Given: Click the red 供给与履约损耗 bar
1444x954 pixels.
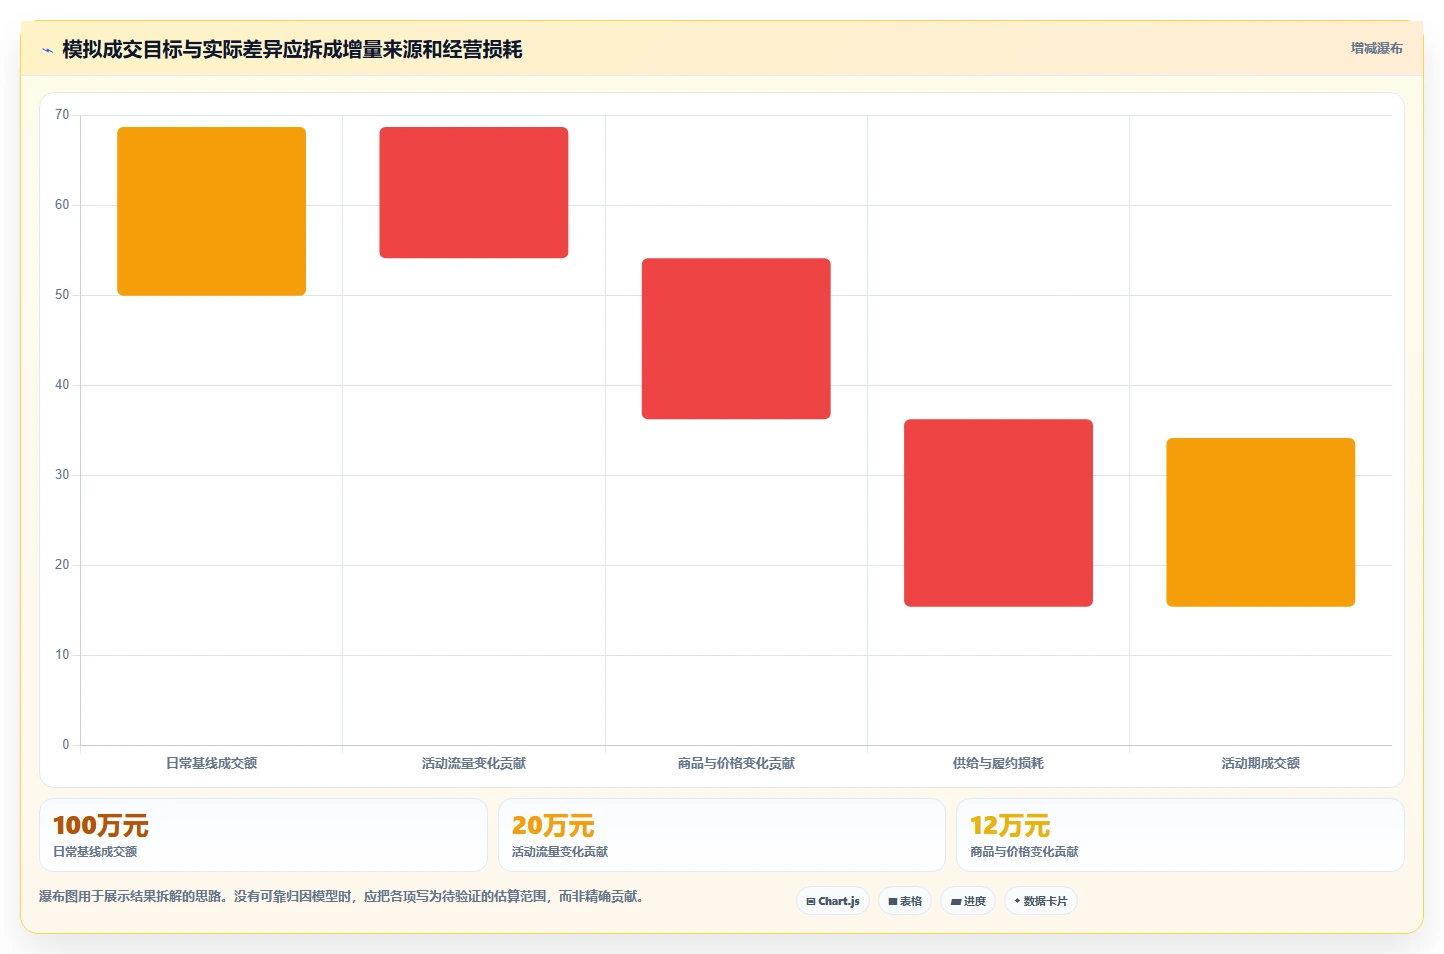Looking at the screenshot, I should (x=998, y=513).
